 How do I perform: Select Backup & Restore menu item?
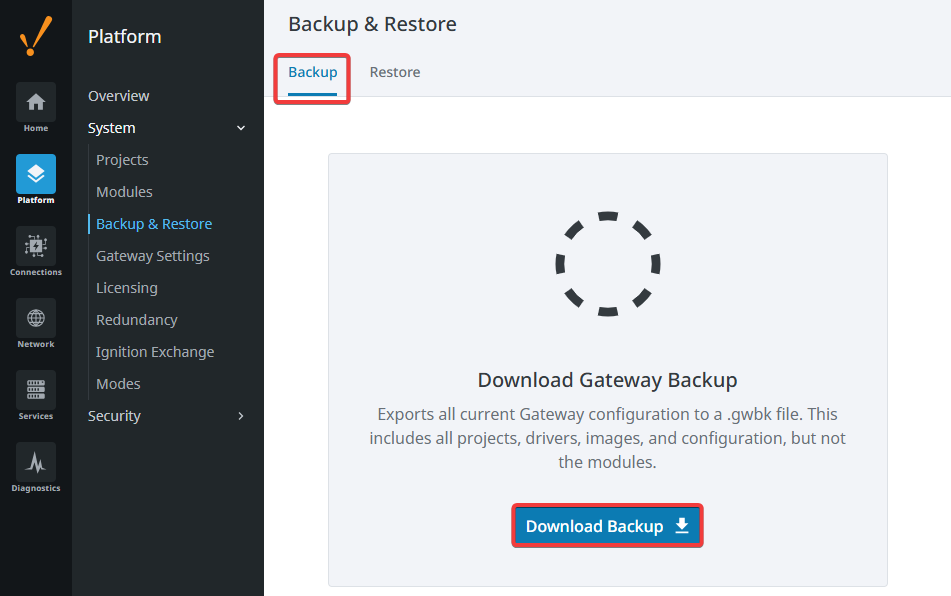(154, 224)
